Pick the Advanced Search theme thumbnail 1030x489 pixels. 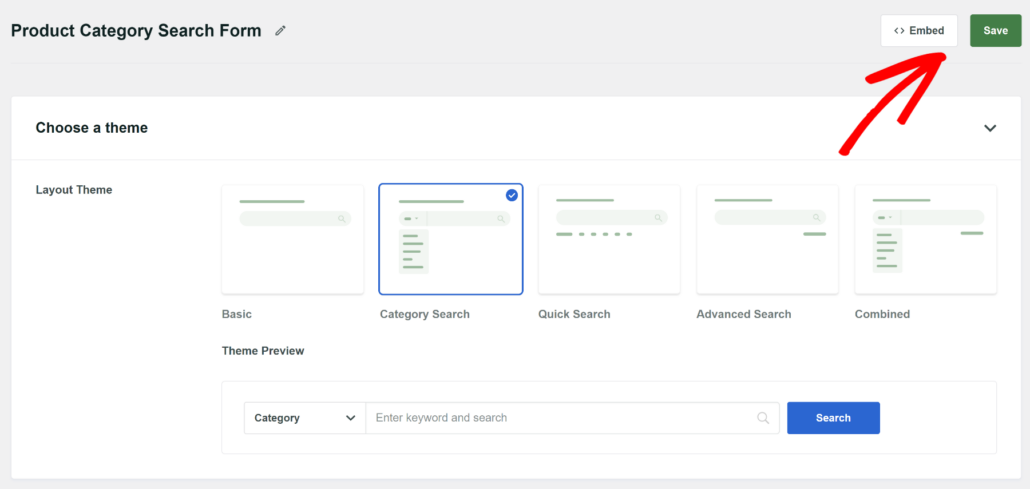click(x=767, y=239)
